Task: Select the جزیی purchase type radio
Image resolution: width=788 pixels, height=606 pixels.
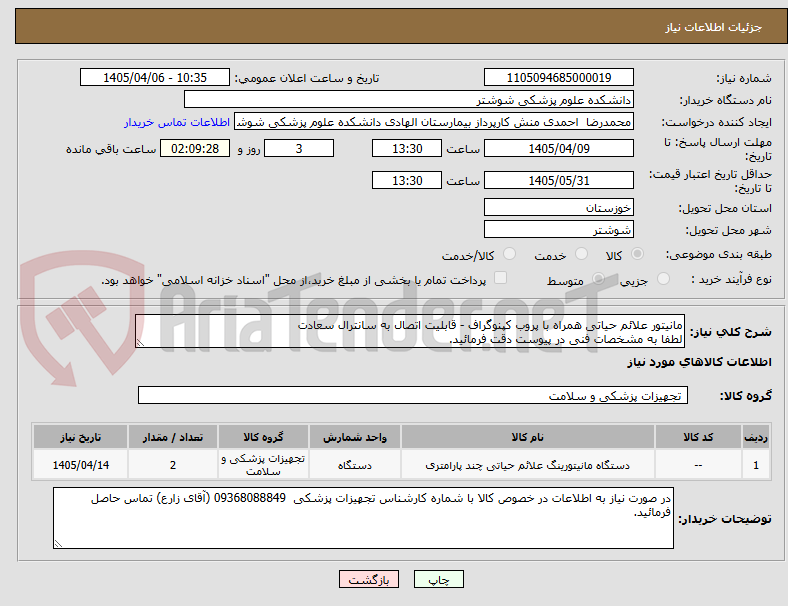Action: [x=663, y=278]
